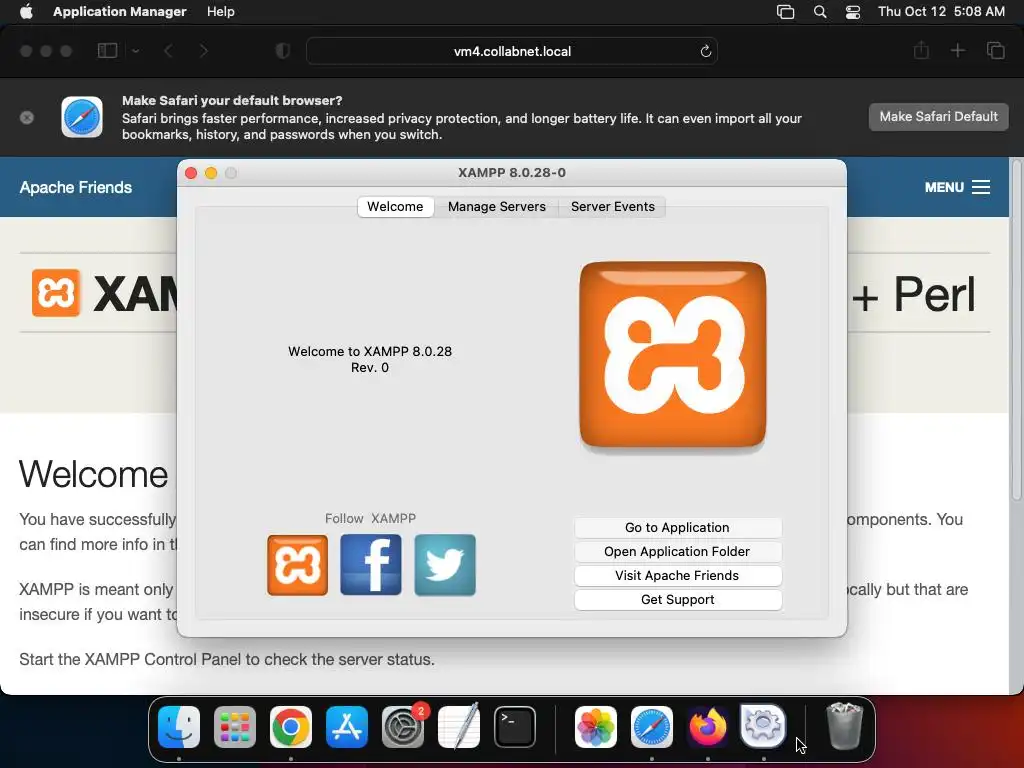Open App Store from the Dock
Image resolution: width=1024 pixels, height=768 pixels.
point(347,727)
